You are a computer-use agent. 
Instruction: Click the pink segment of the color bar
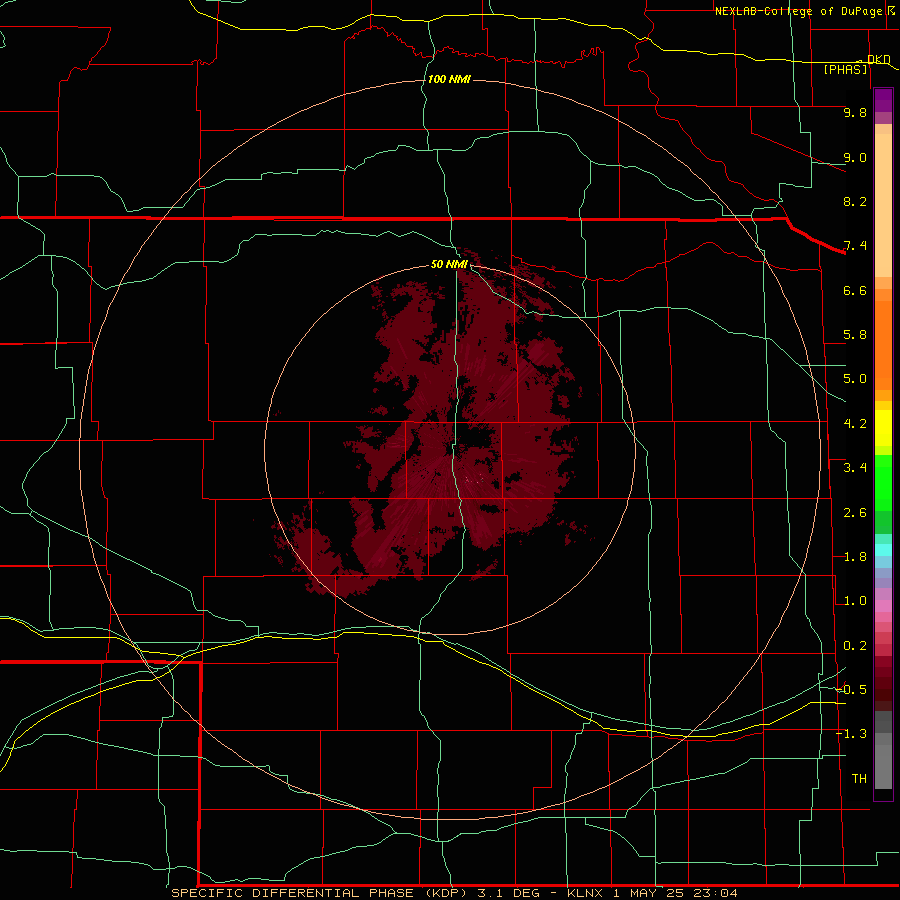[x=883, y=606]
